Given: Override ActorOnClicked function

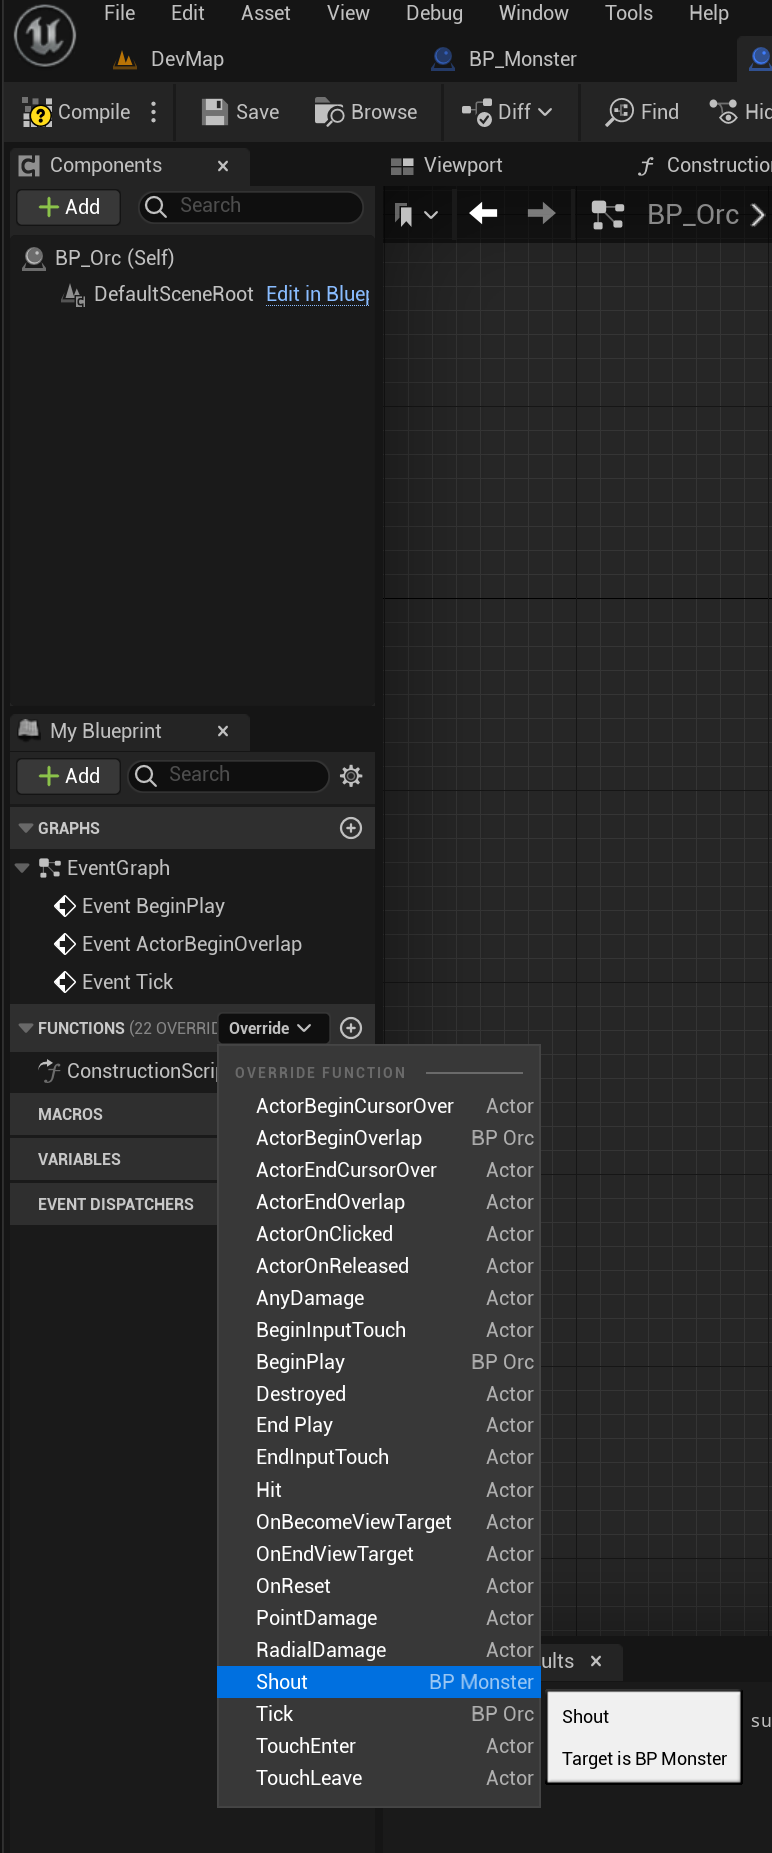Looking at the screenshot, I should tap(379, 1234).
